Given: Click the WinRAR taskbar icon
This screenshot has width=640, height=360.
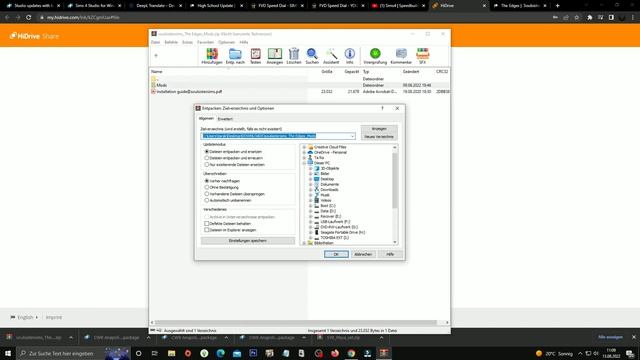Looking at the screenshot, I should pos(384,353).
